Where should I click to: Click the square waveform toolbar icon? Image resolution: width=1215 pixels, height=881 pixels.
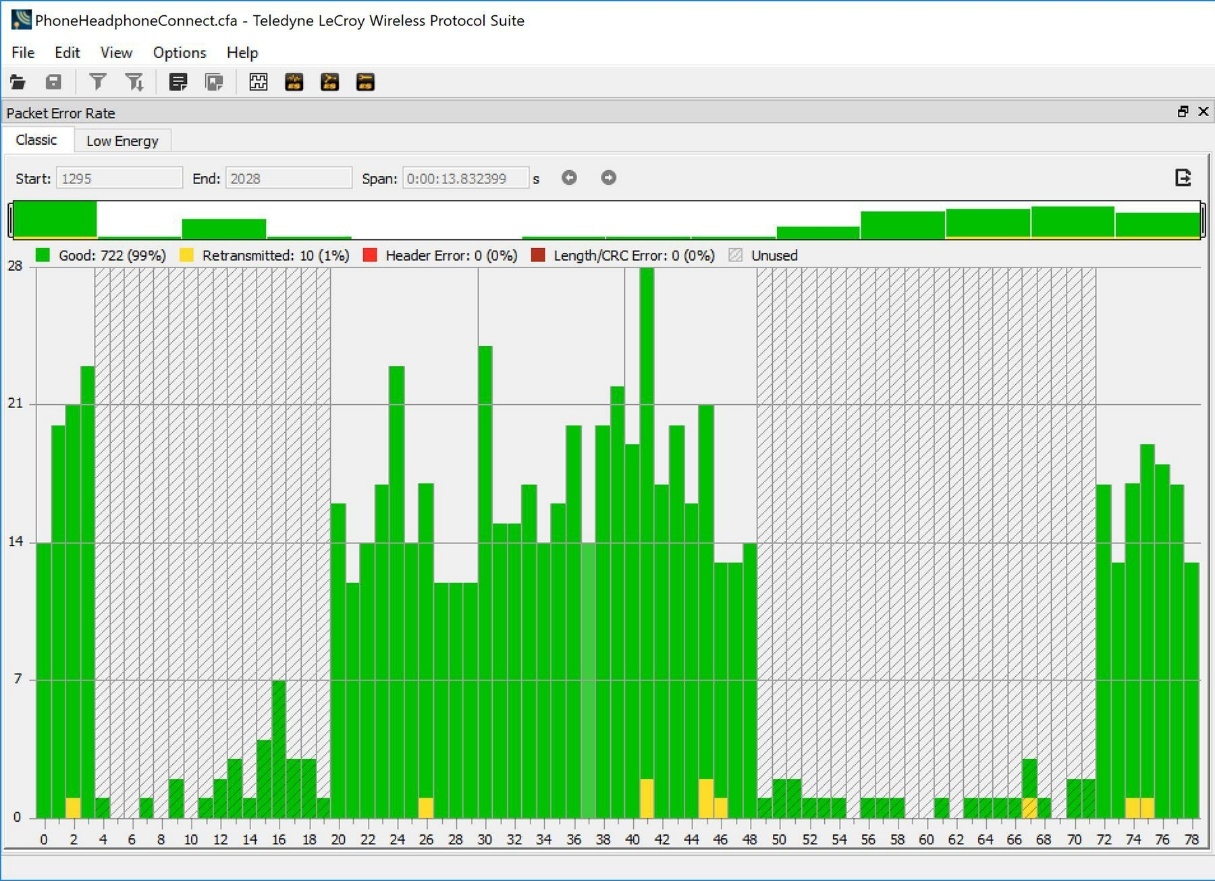click(258, 83)
